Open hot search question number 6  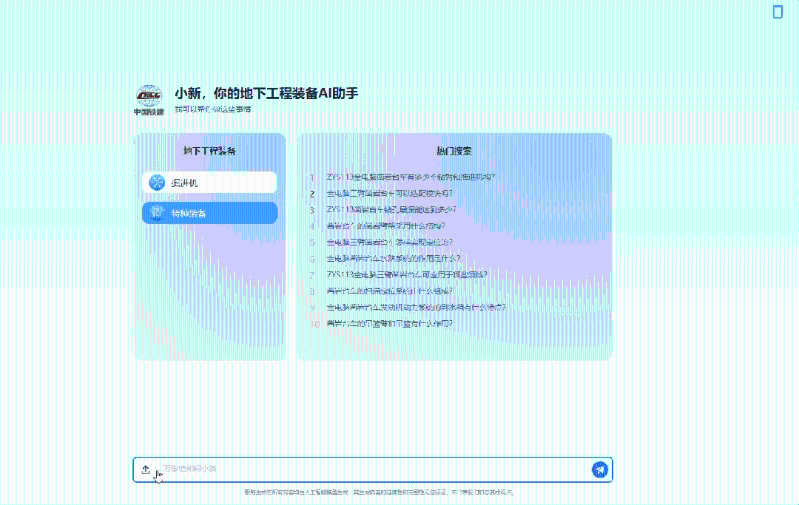click(x=393, y=258)
